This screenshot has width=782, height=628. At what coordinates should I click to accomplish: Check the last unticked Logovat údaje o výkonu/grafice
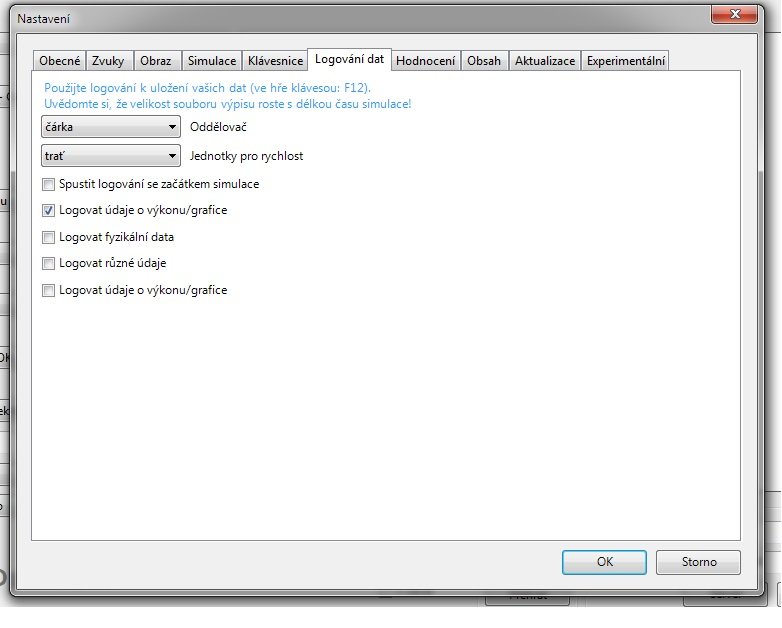(x=49, y=291)
